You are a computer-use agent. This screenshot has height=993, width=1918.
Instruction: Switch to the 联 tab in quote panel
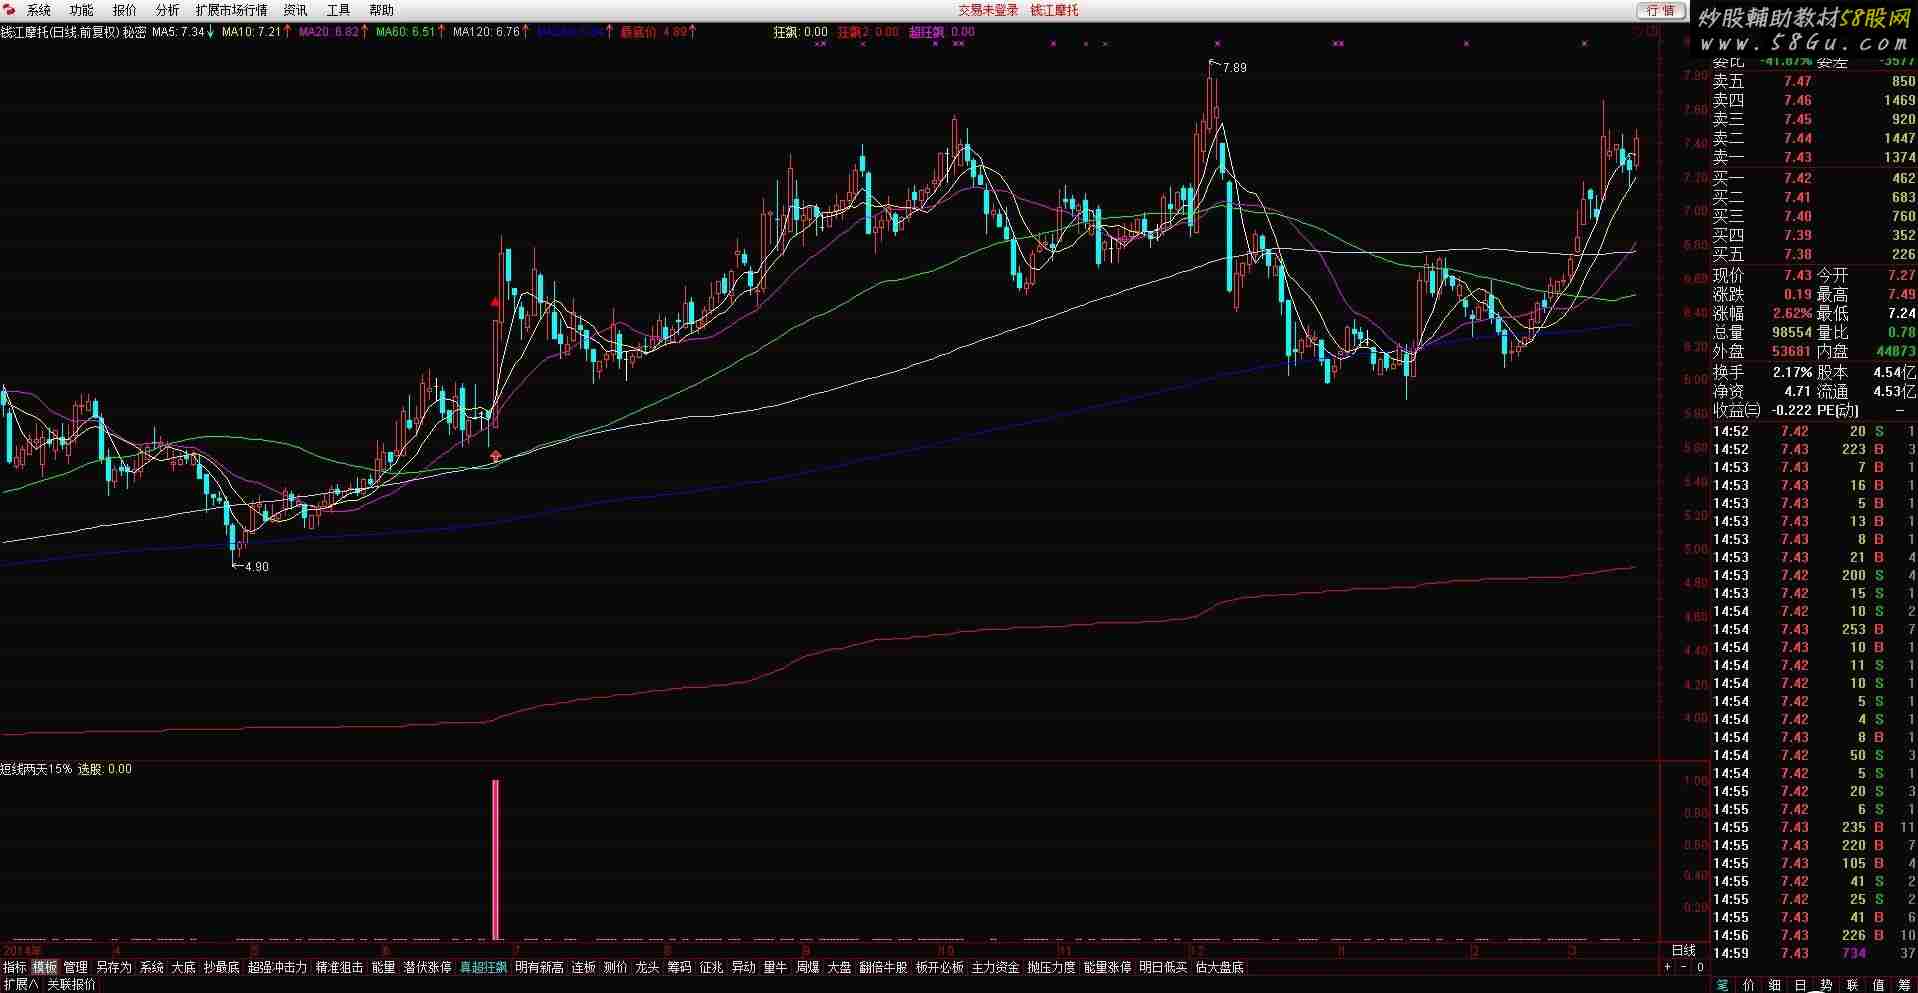coord(1852,985)
